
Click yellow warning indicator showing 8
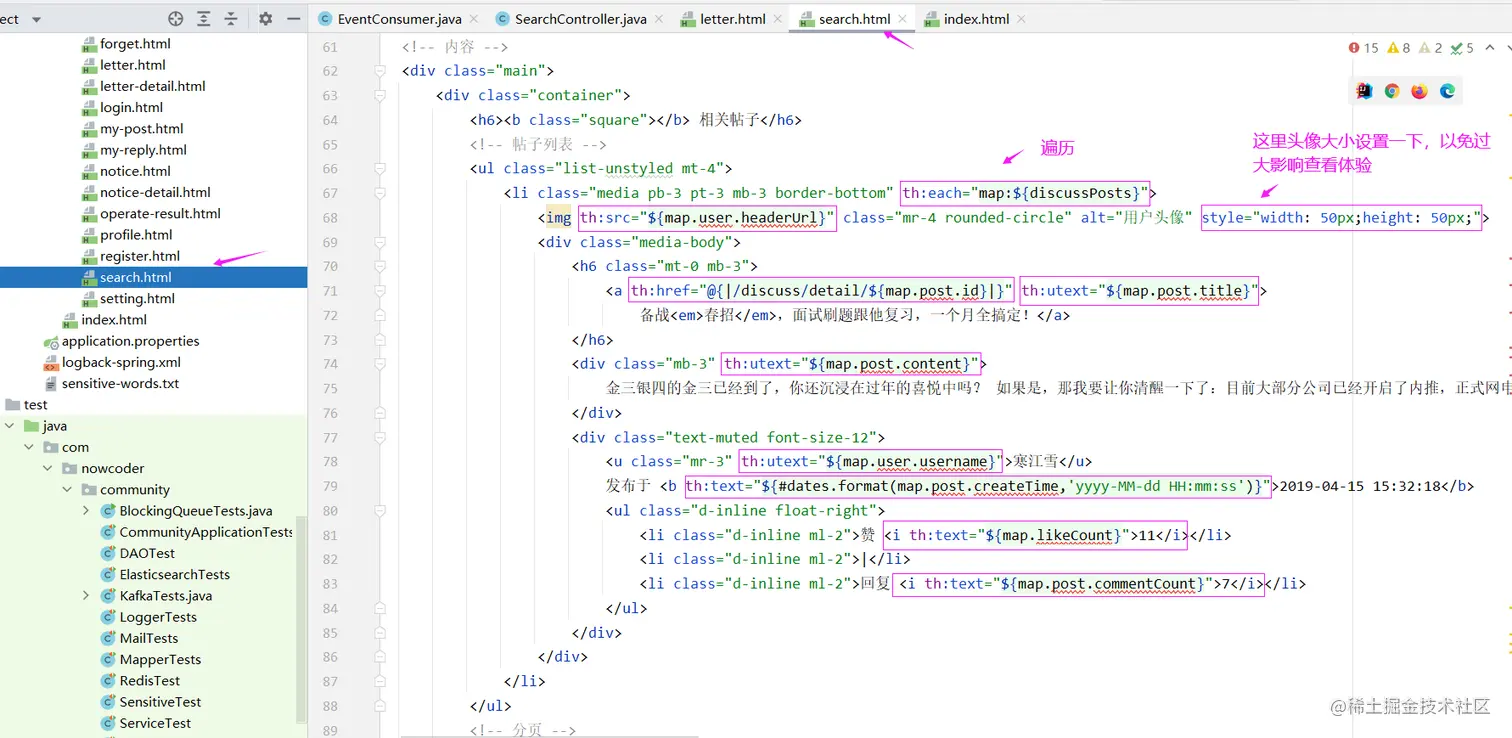(1399, 47)
